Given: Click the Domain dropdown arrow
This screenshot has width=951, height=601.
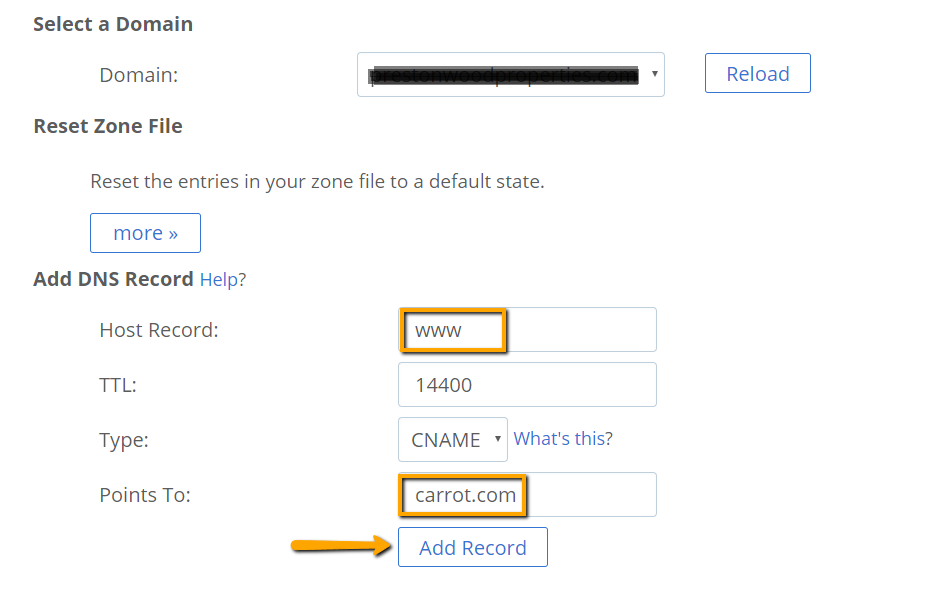Looking at the screenshot, I should pyautogui.click(x=654, y=74).
